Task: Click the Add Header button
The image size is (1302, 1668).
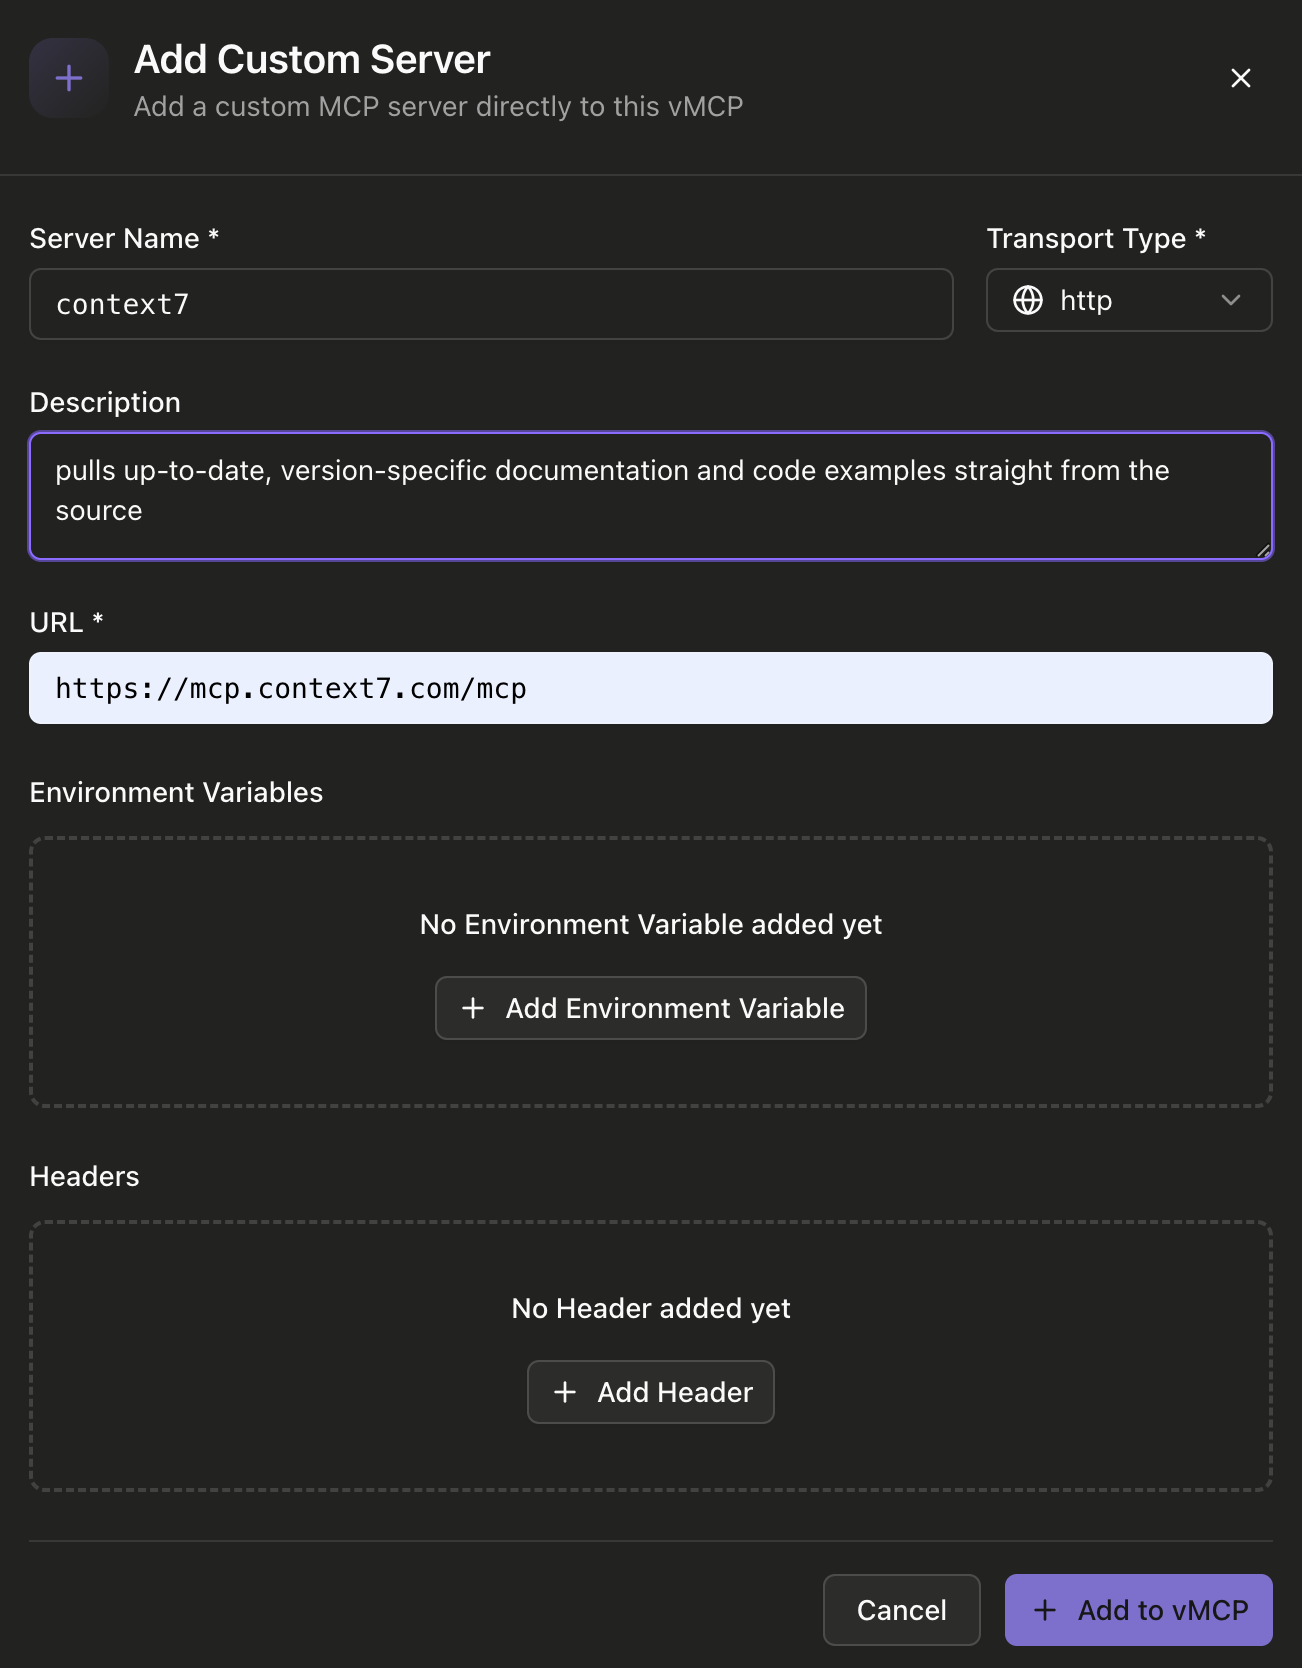Action: point(651,1392)
